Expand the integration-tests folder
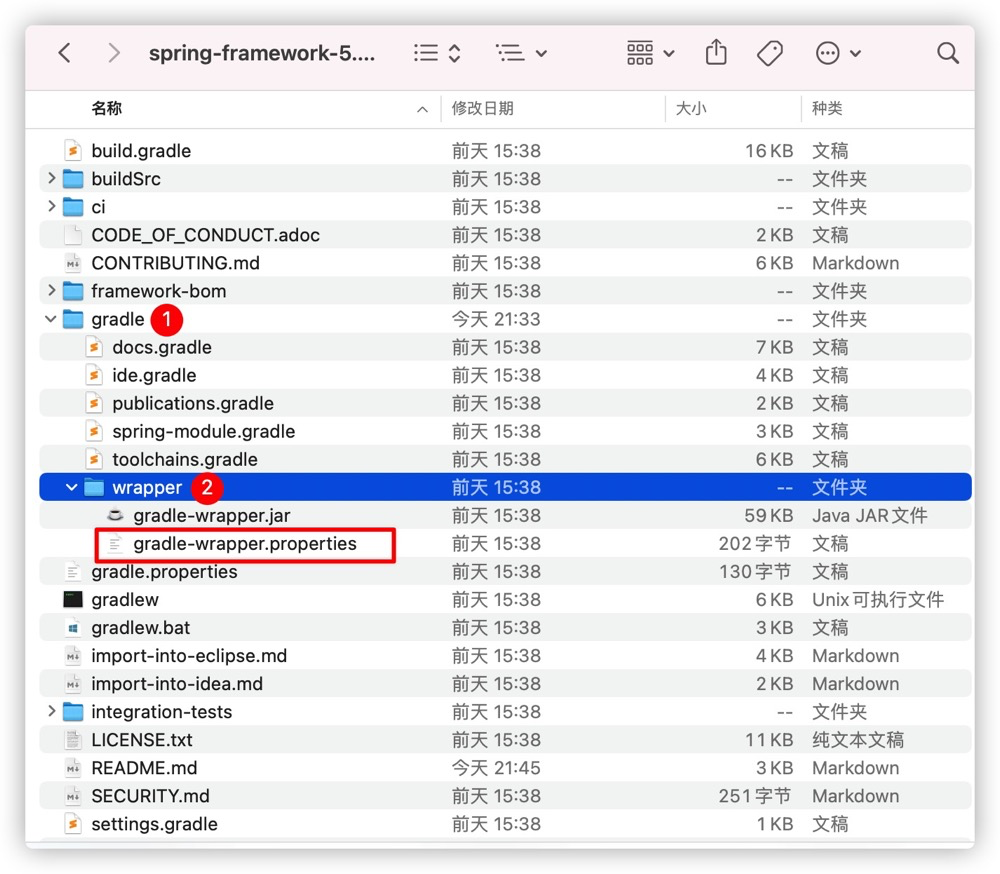 click(x=52, y=711)
